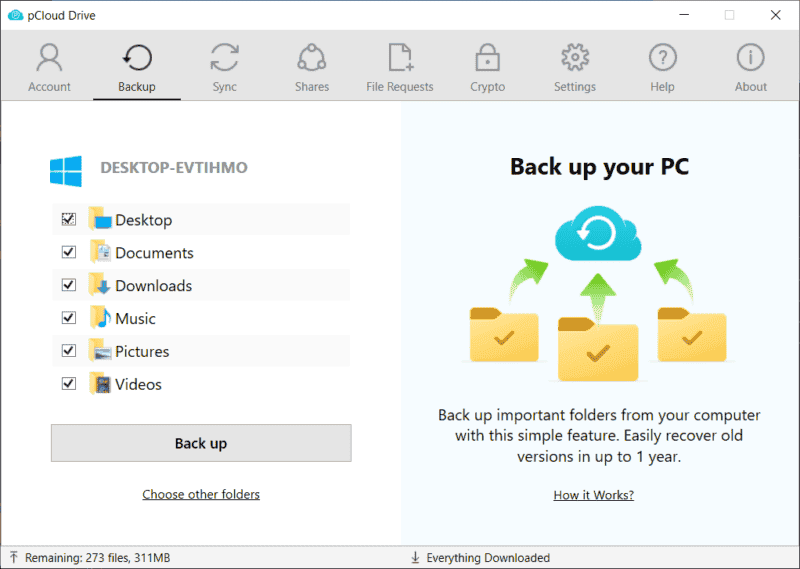Screen dimensions: 800x569
Task: Click the About tab label
Action: (x=751, y=87)
